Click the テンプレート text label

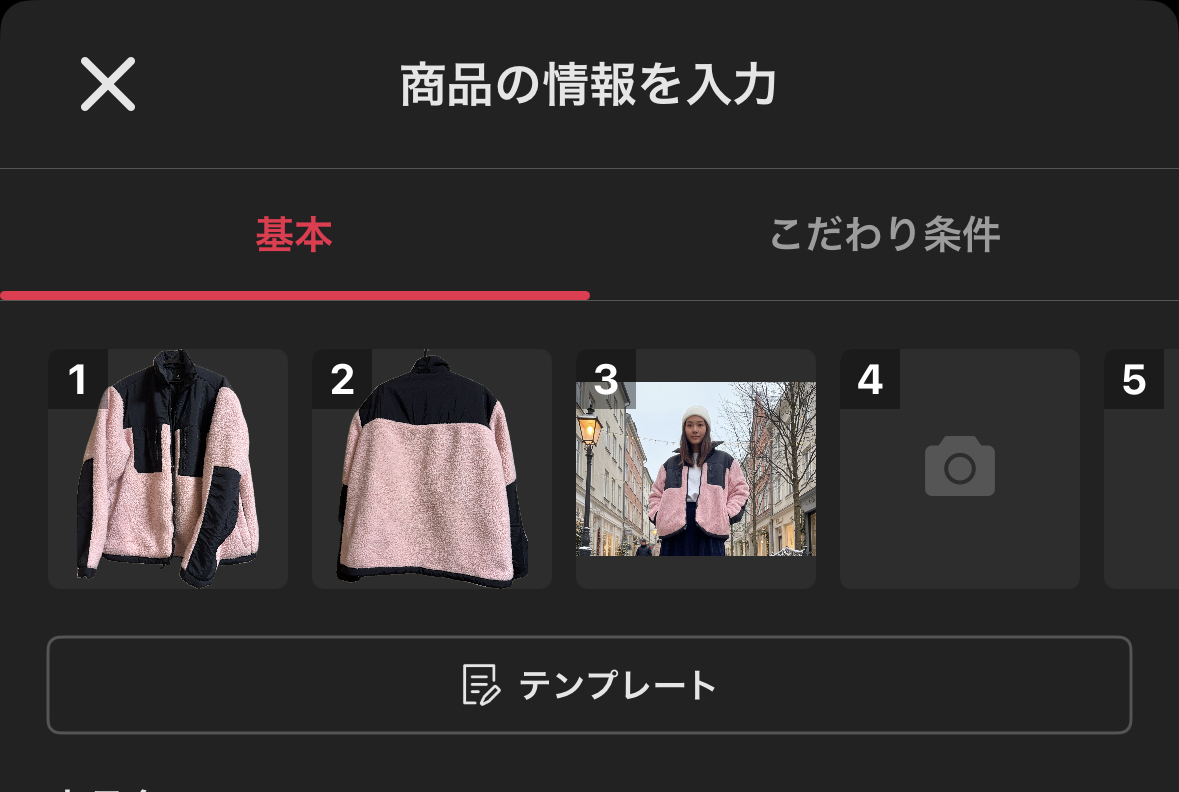tap(617, 685)
